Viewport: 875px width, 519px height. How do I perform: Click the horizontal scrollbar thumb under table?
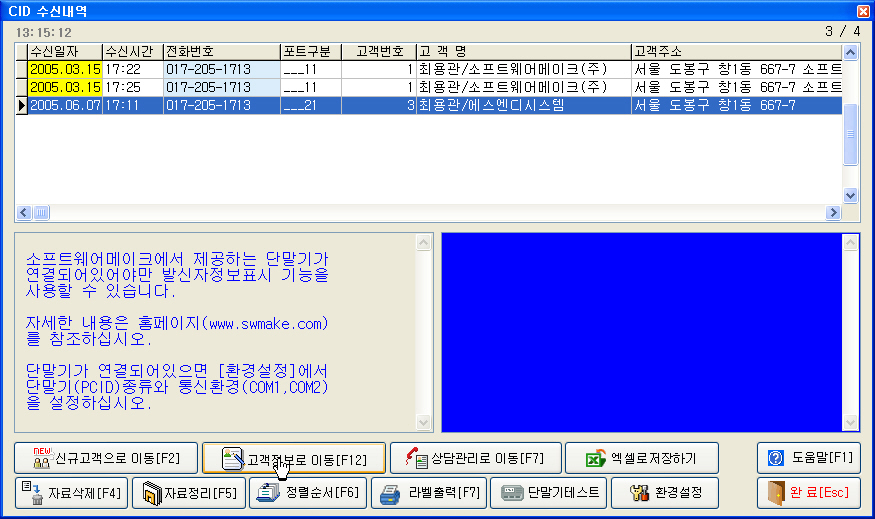tap(41, 213)
